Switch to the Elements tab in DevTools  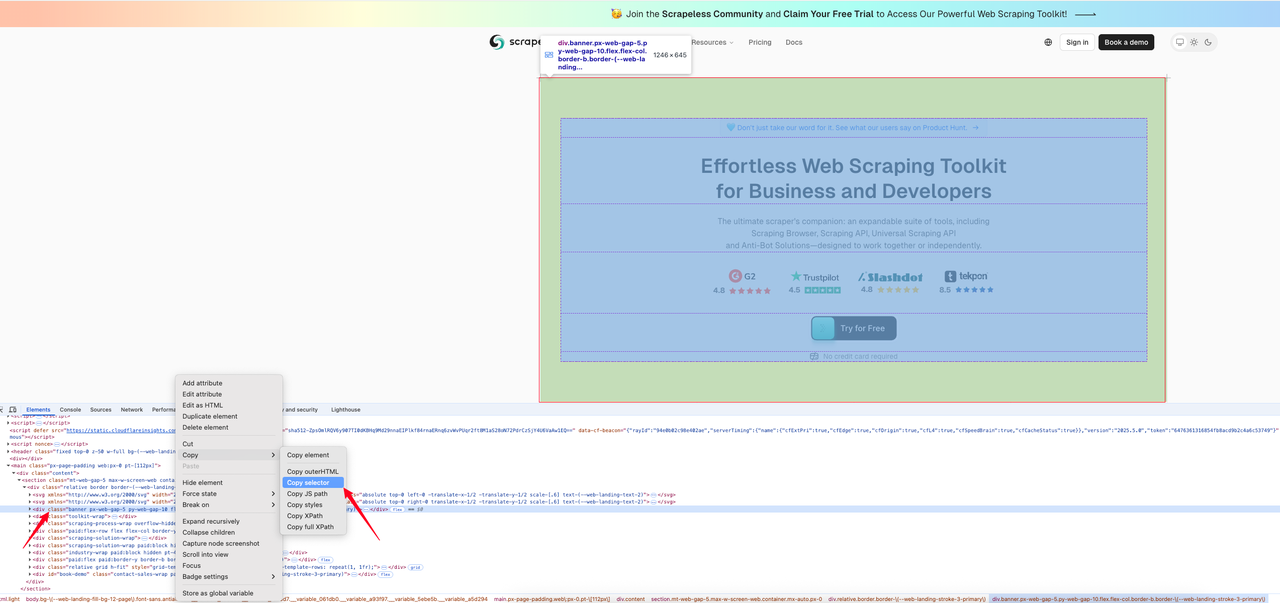pyautogui.click(x=38, y=410)
